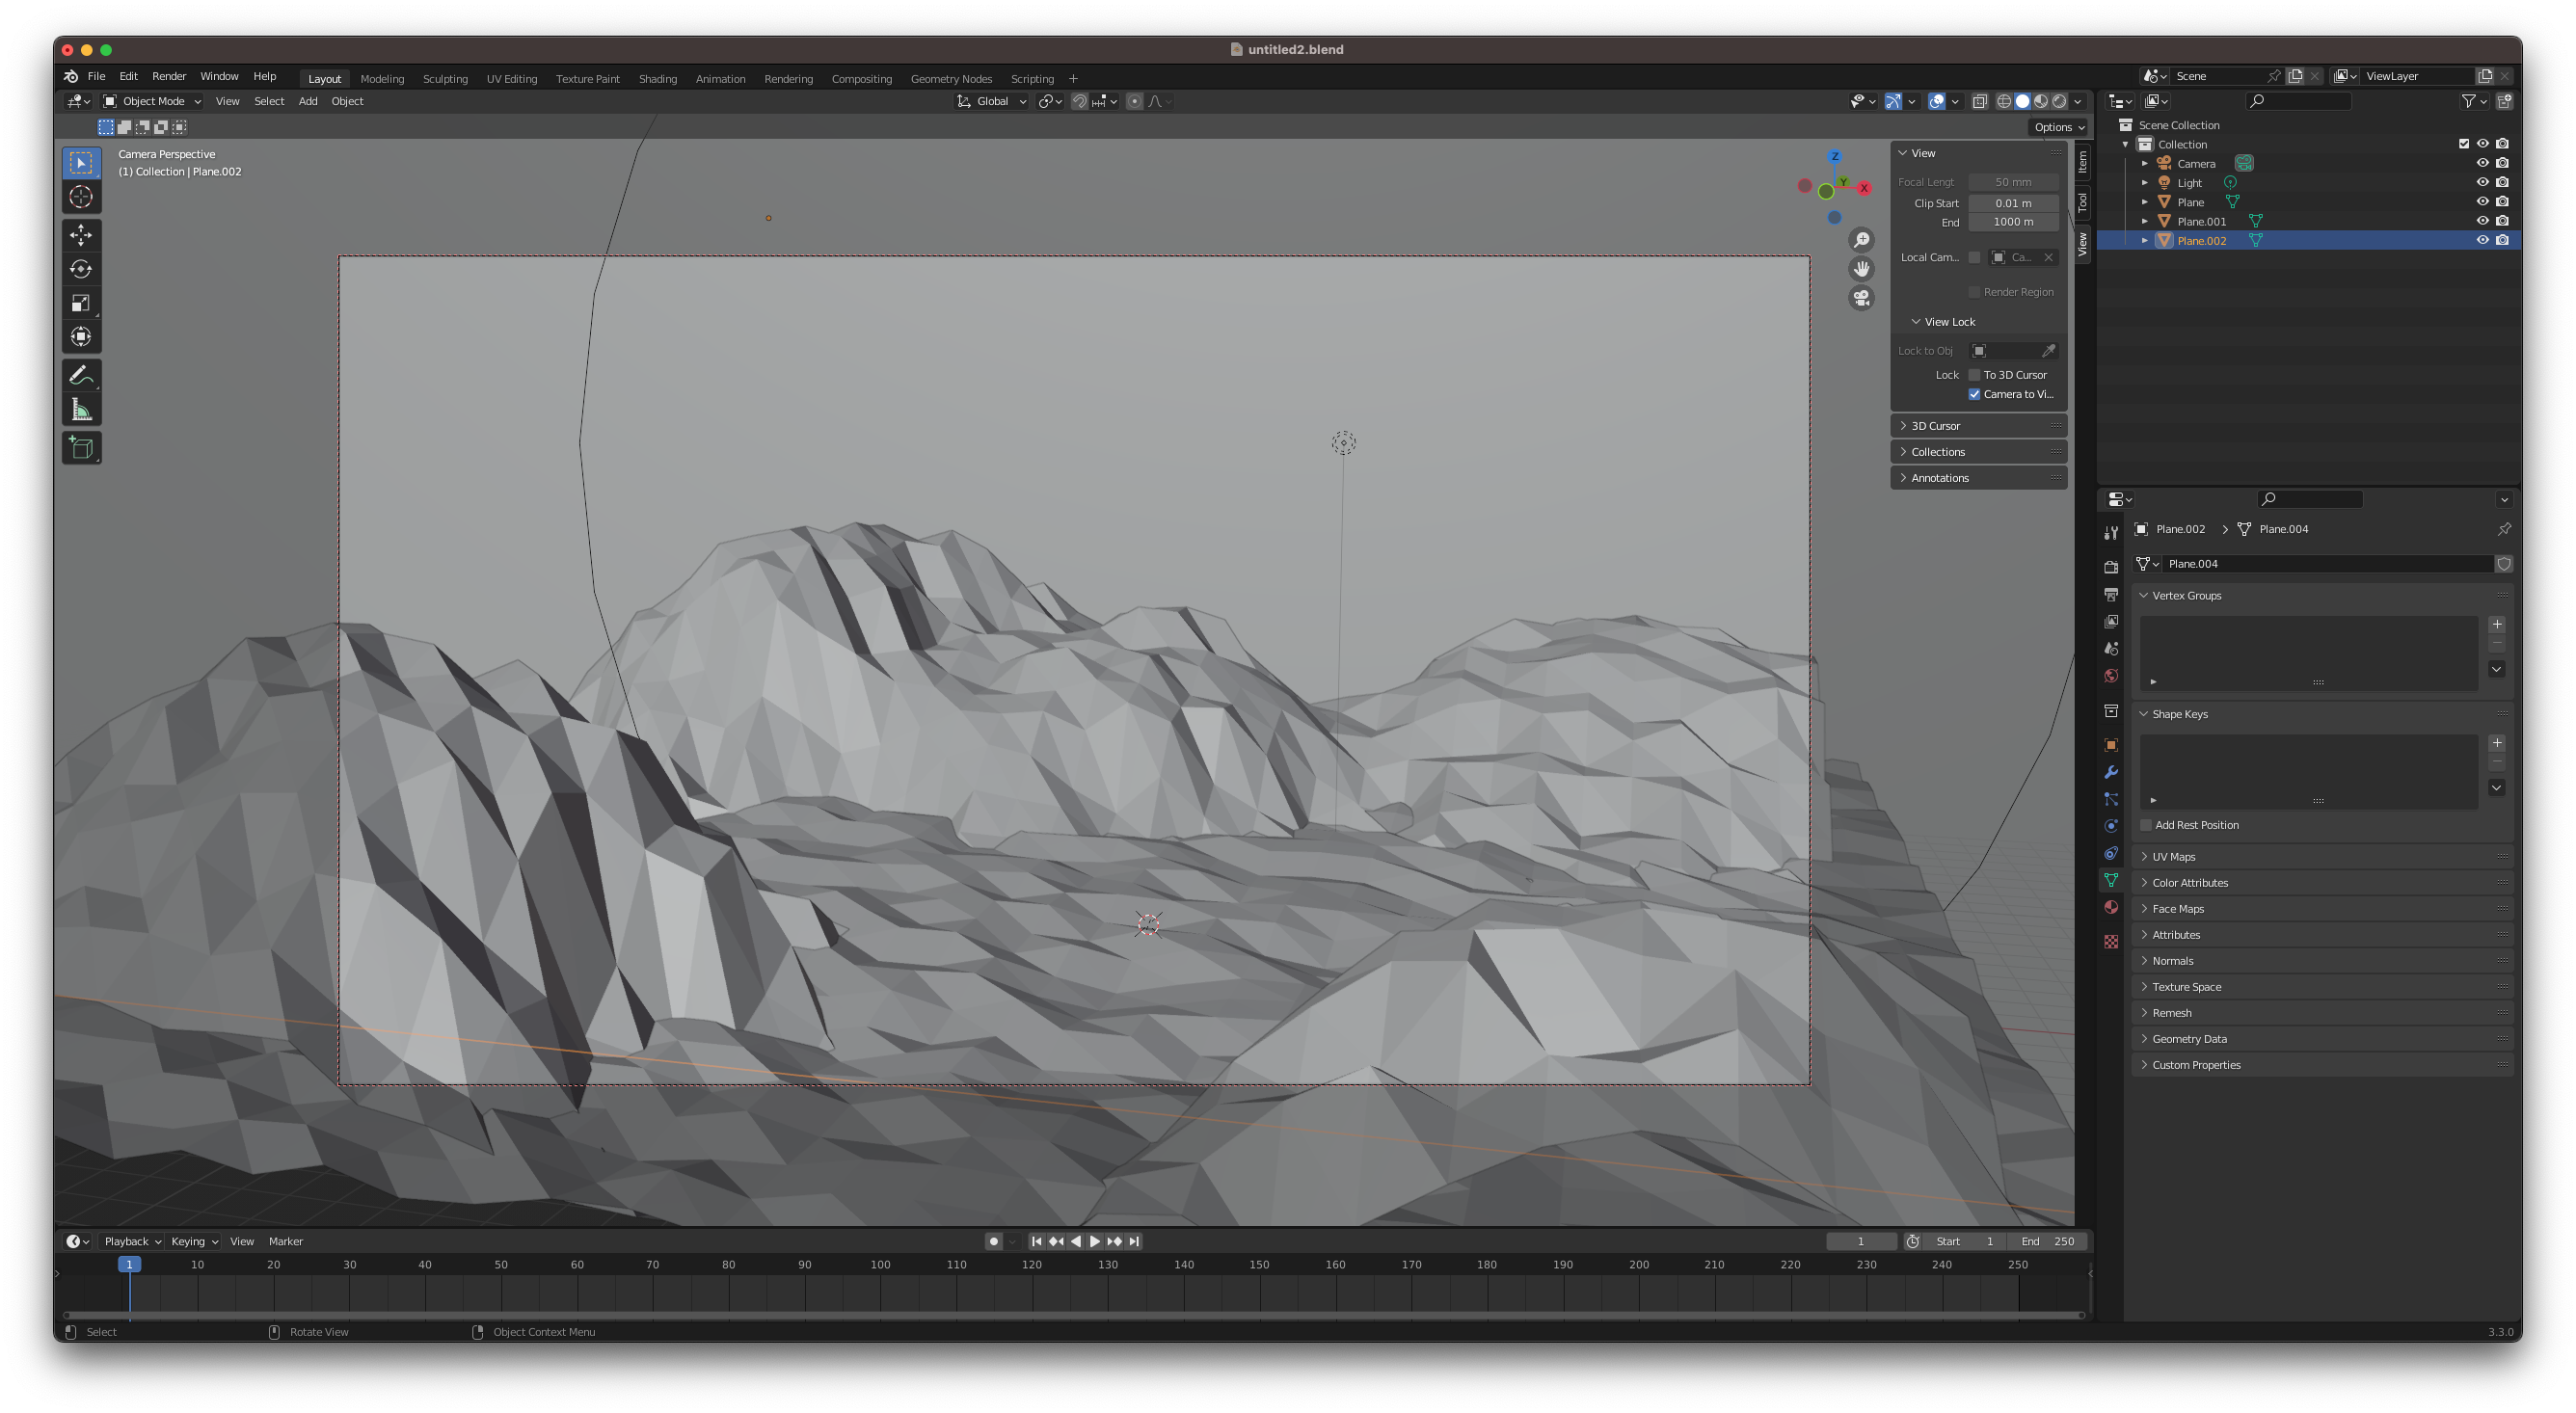This screenshot has height=1413, width=2576.
Task: Expand the UV Maps panel
Action: point(2174,857)
